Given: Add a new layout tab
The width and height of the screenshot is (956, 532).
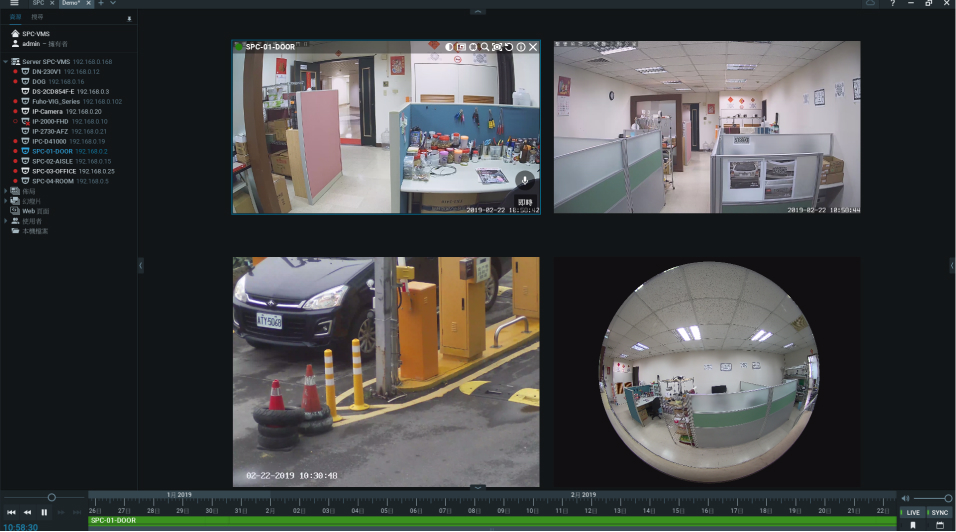Looking at the screenshot, I should click(x=101, y=3).
